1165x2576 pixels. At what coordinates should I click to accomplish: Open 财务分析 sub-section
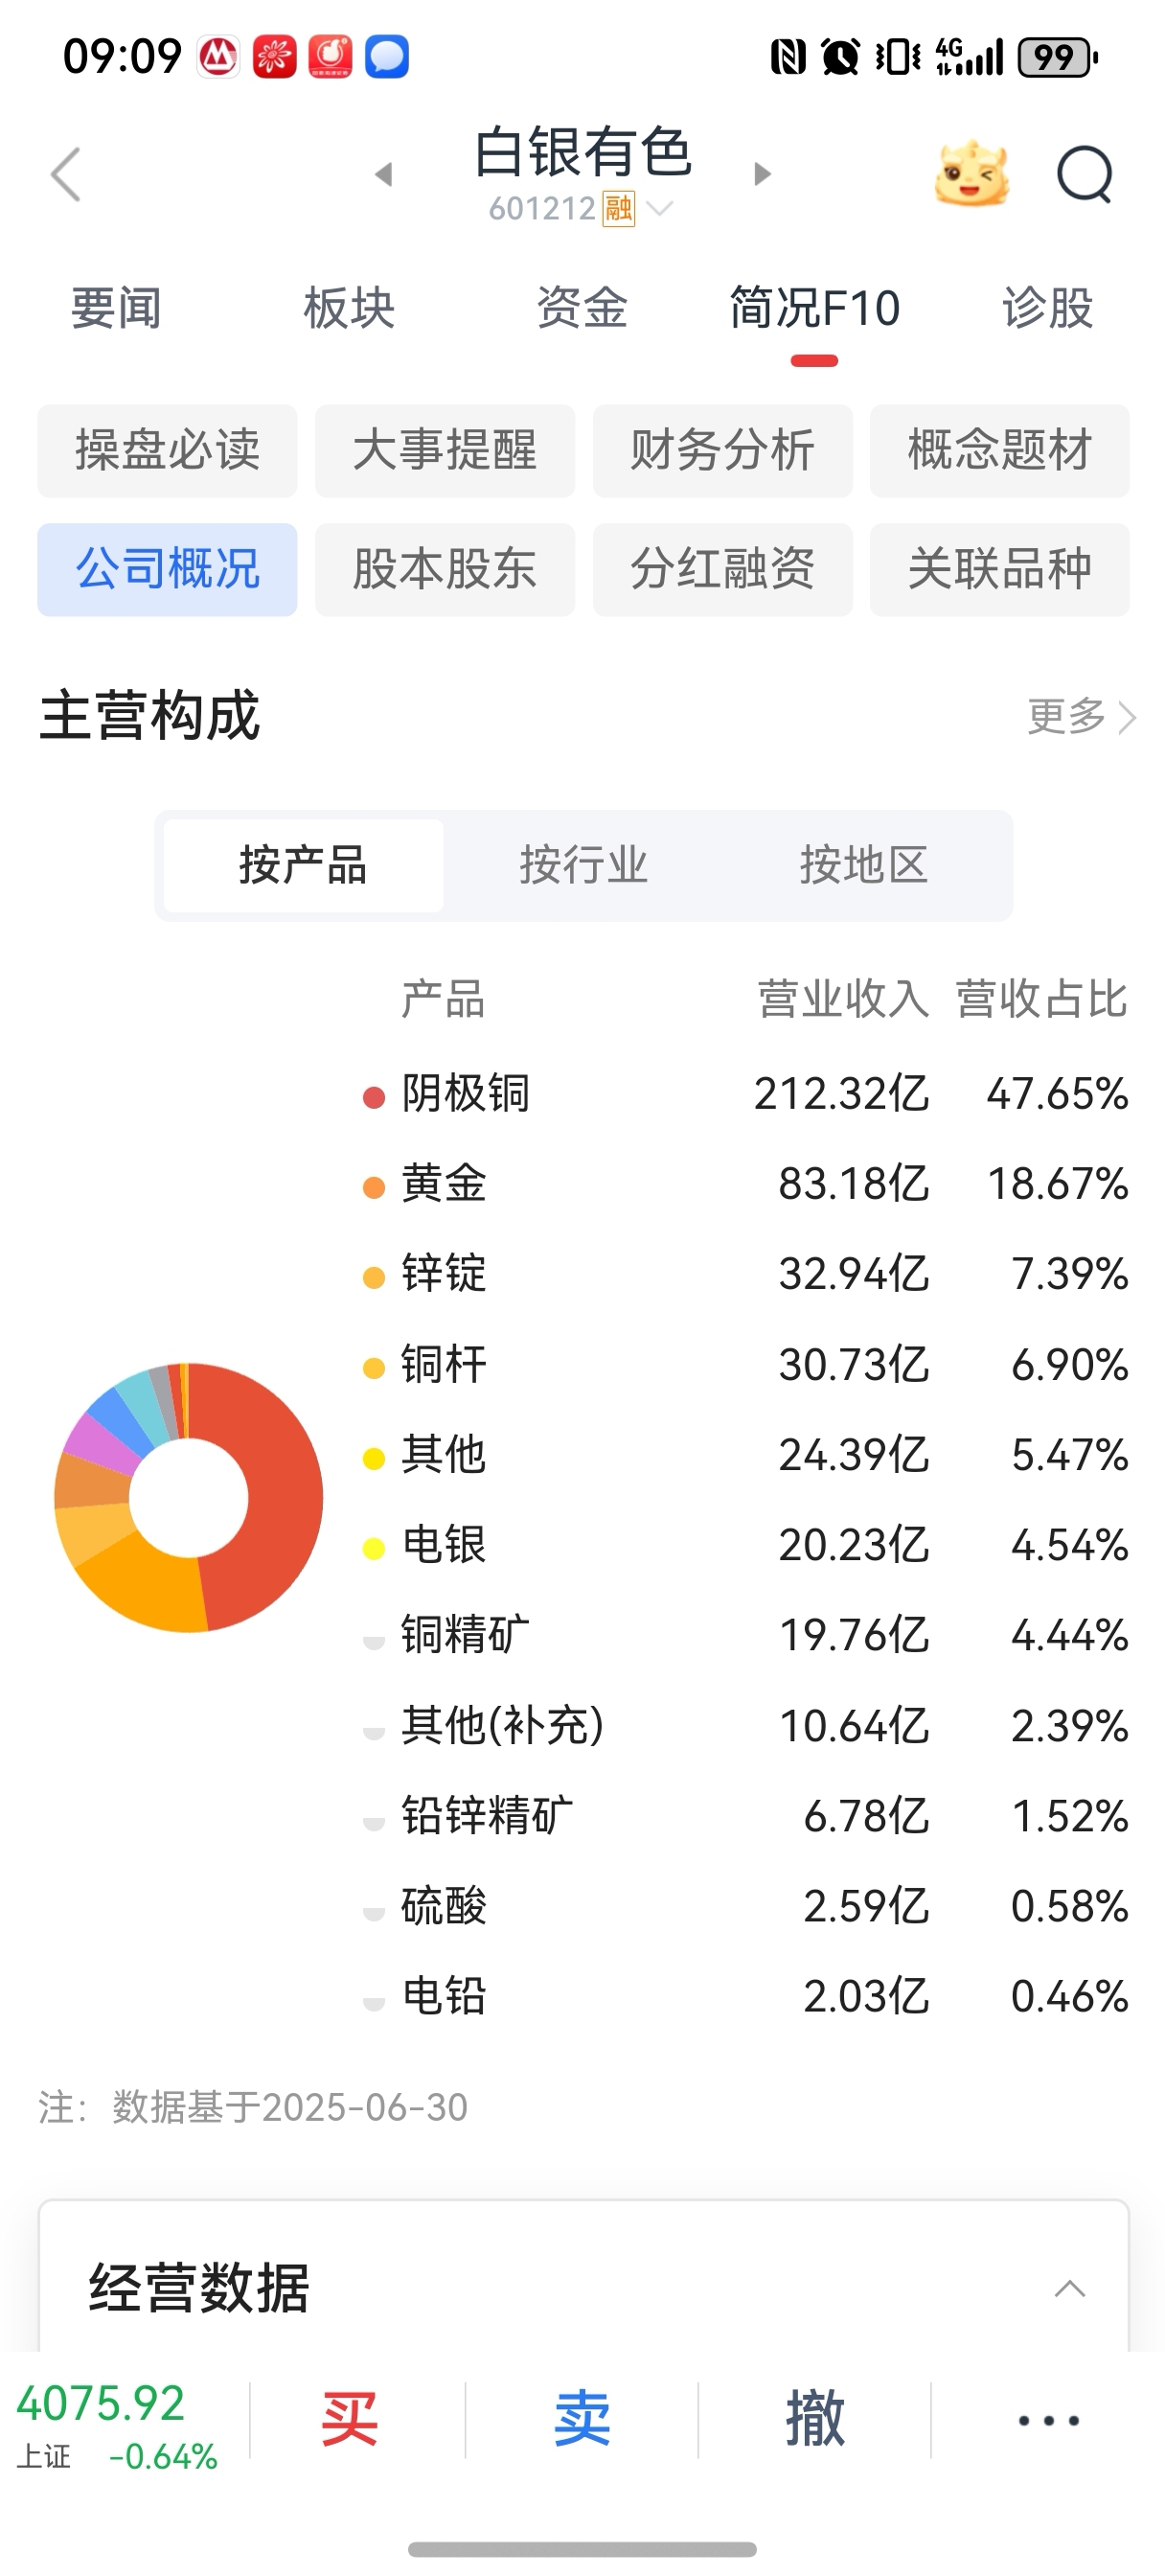pos(722,450)
